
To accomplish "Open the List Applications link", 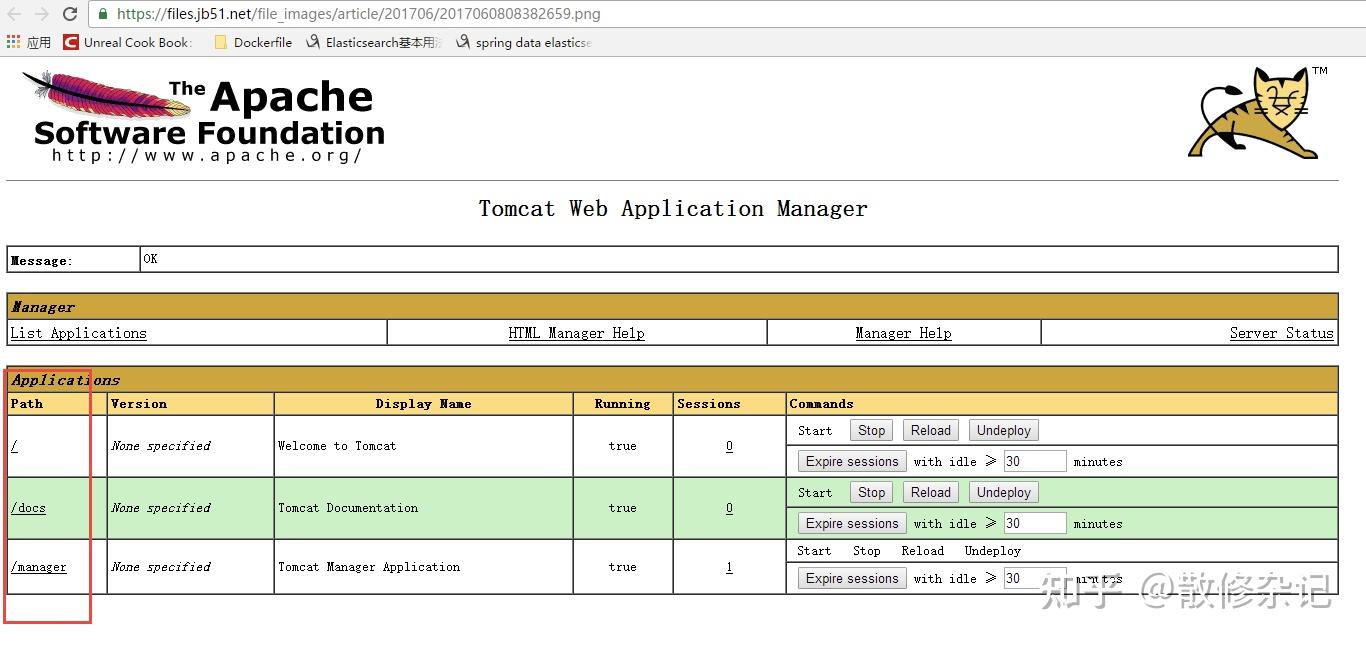I will pos(79,333).
